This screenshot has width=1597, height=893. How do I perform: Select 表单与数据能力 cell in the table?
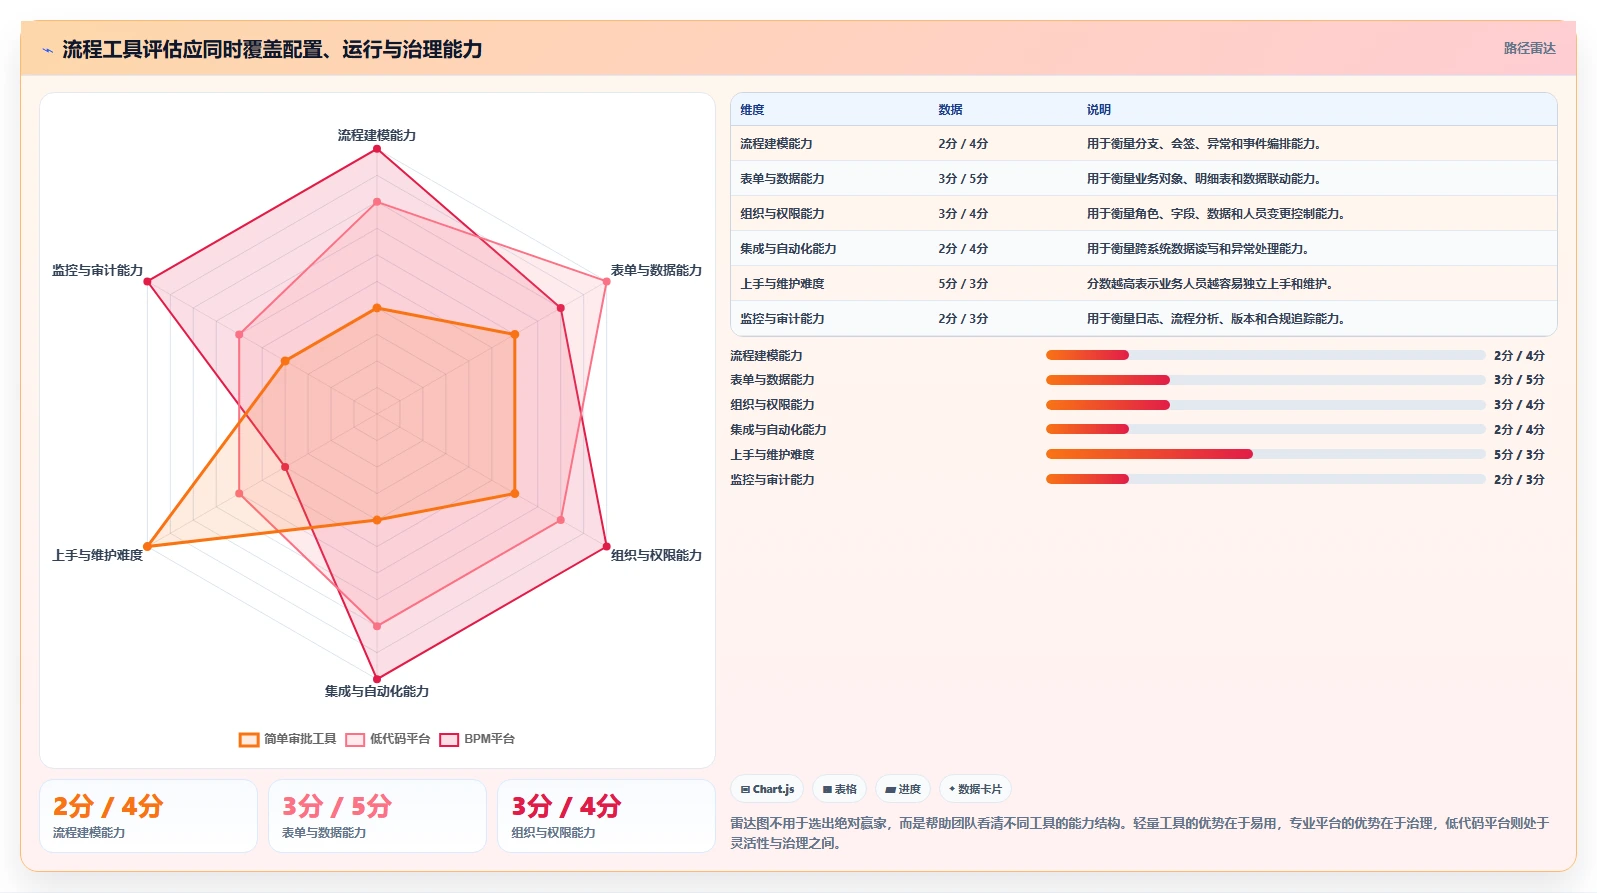782,179
